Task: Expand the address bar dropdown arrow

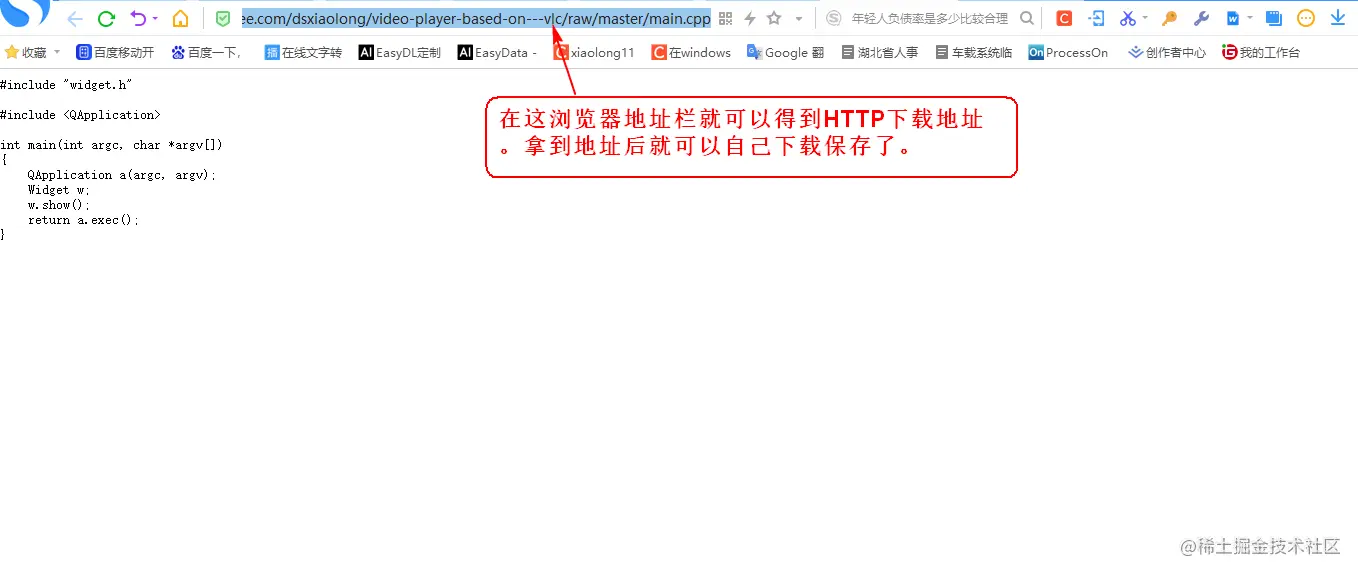Action: point(798,19)
